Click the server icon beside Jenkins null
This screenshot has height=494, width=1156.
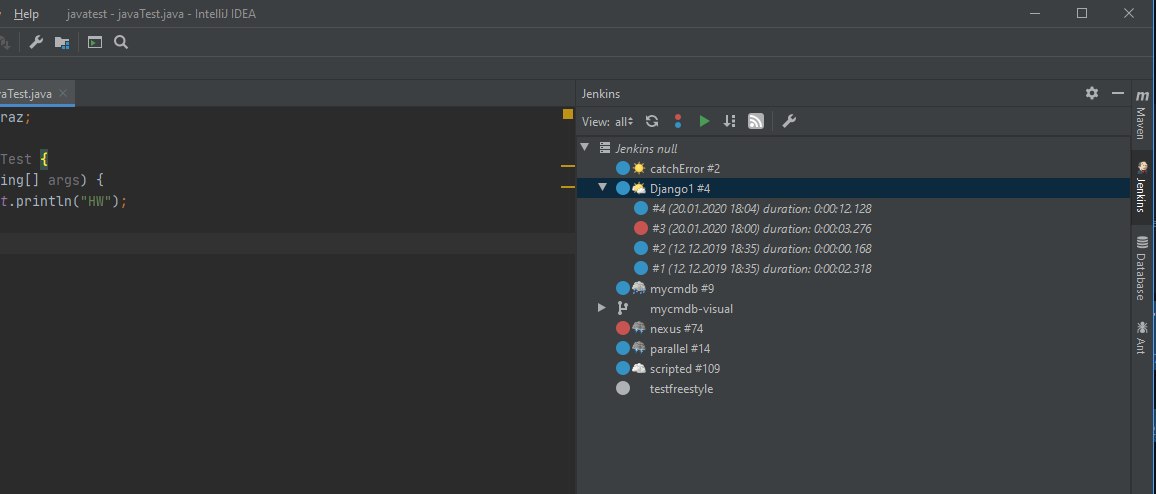pos(605,147)
